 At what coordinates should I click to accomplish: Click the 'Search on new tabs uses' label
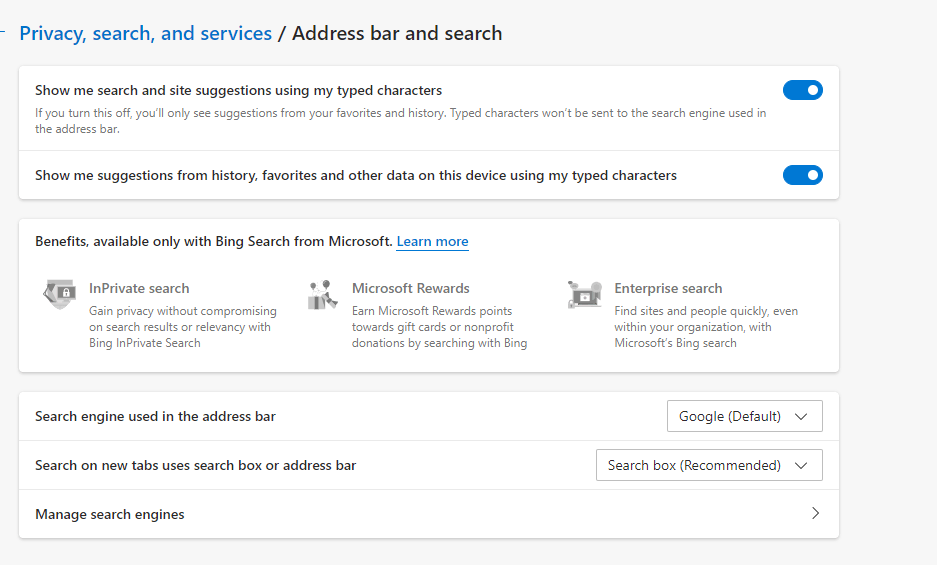[x=195, y=465]
